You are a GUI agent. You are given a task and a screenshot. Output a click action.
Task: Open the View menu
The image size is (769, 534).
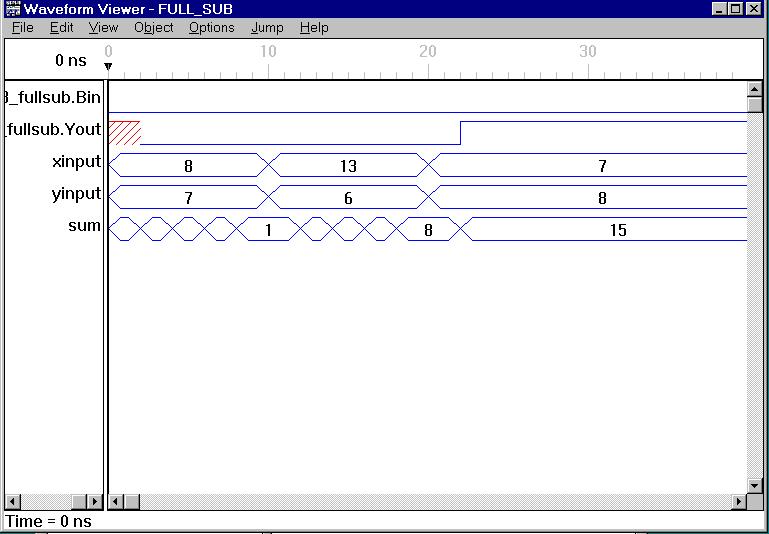pos(103,27)
